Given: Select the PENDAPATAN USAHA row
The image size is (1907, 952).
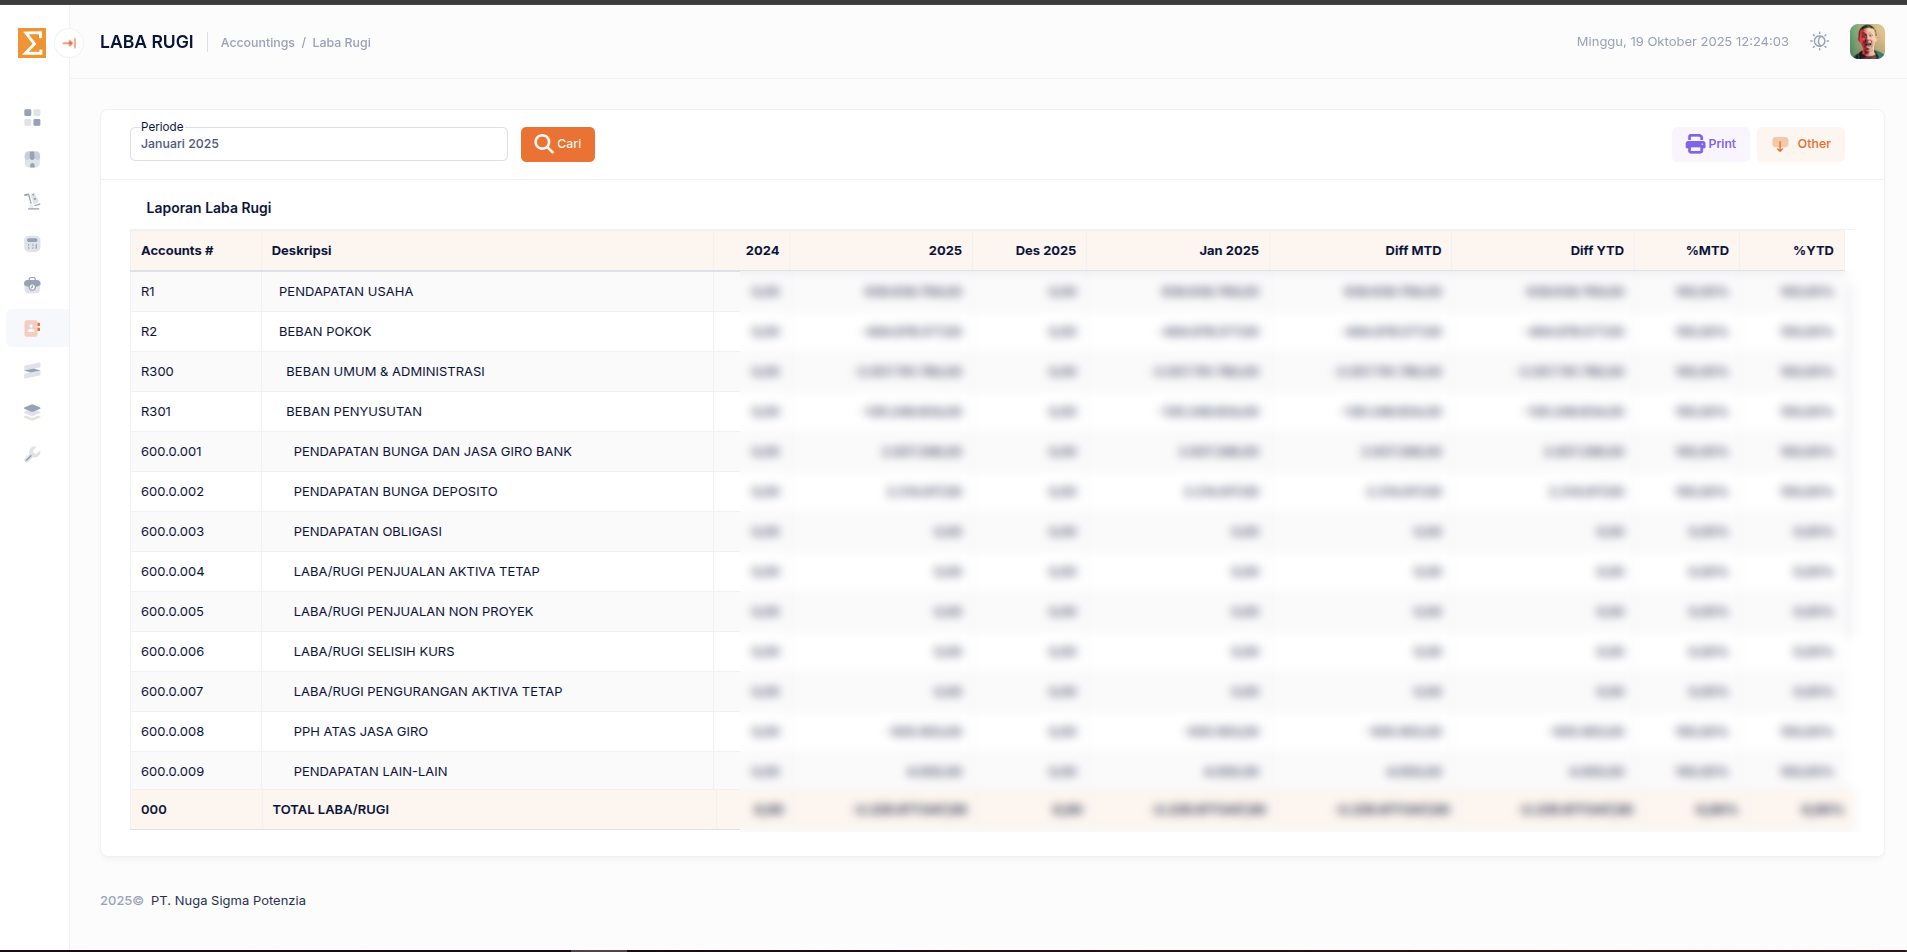Looking at the screenshot, I should [x=346, y=292].
